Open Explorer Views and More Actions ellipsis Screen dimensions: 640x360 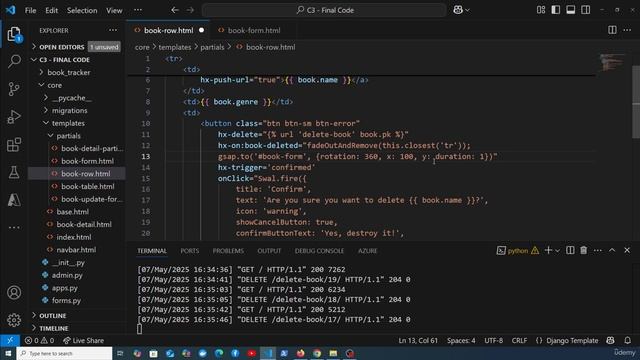pos(113,30)
